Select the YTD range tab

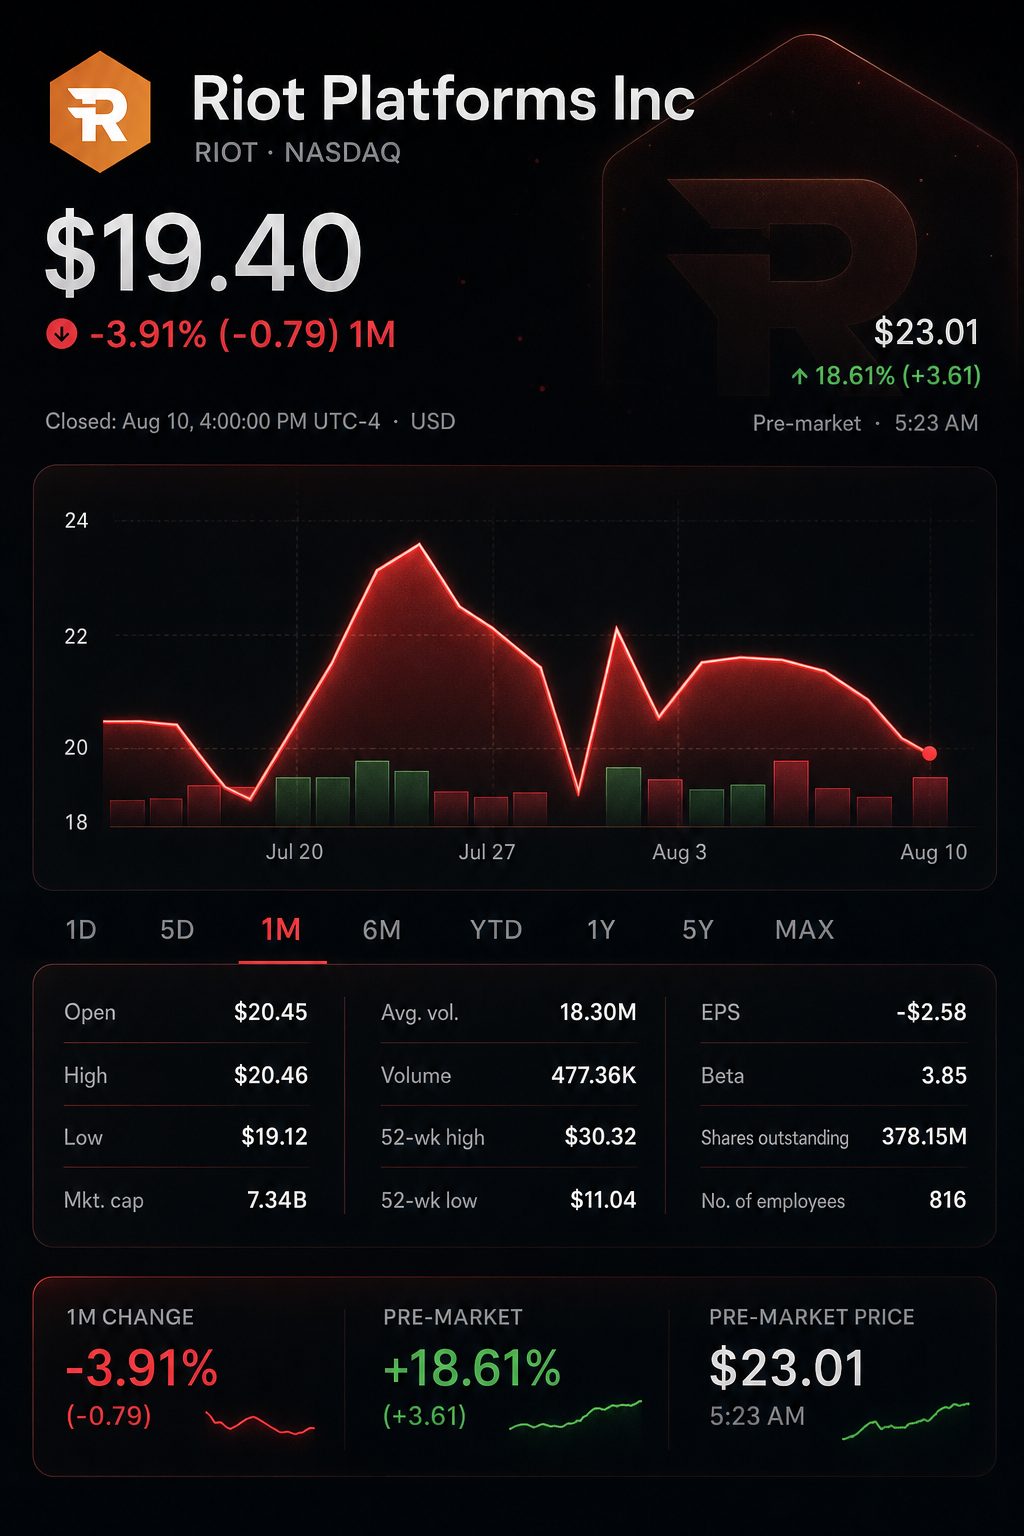click(496, 930)
